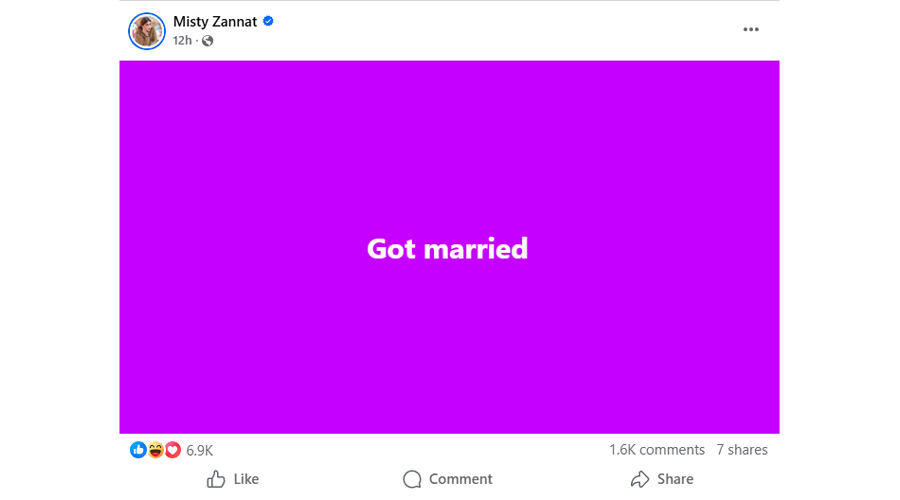This screenshot has width=900, height=500.
Task: Open the three-dot post options menu
Action: click(751, 30)
